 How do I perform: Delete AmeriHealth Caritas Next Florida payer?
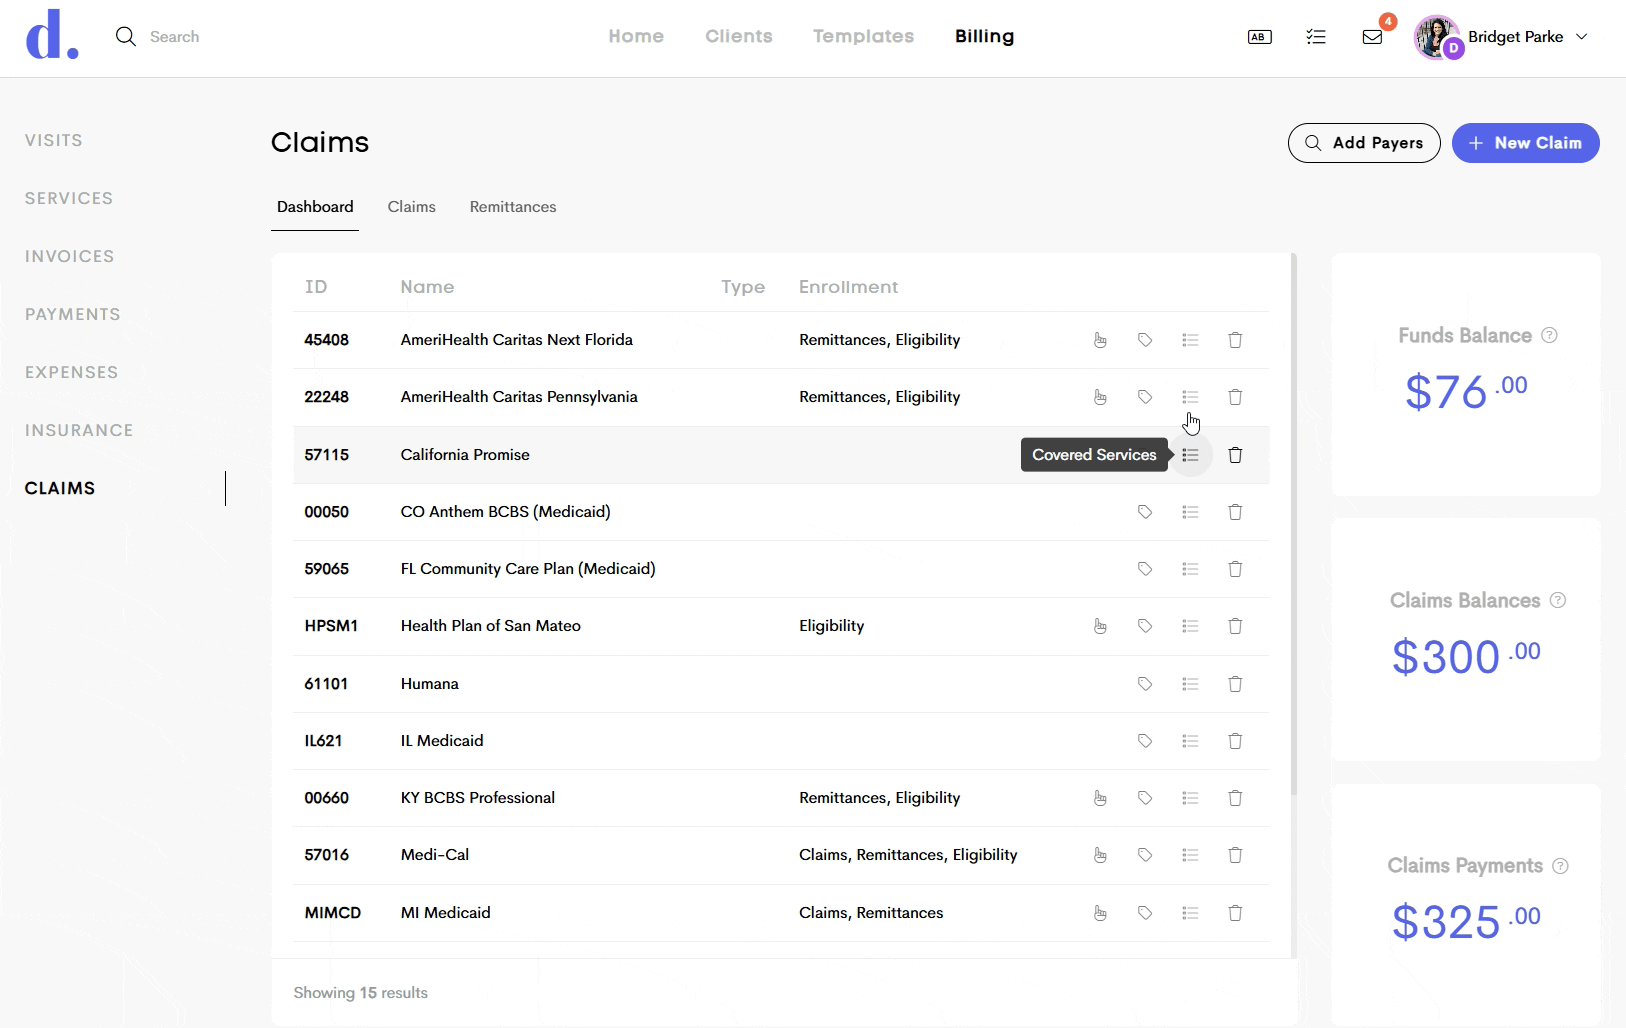1235,340
